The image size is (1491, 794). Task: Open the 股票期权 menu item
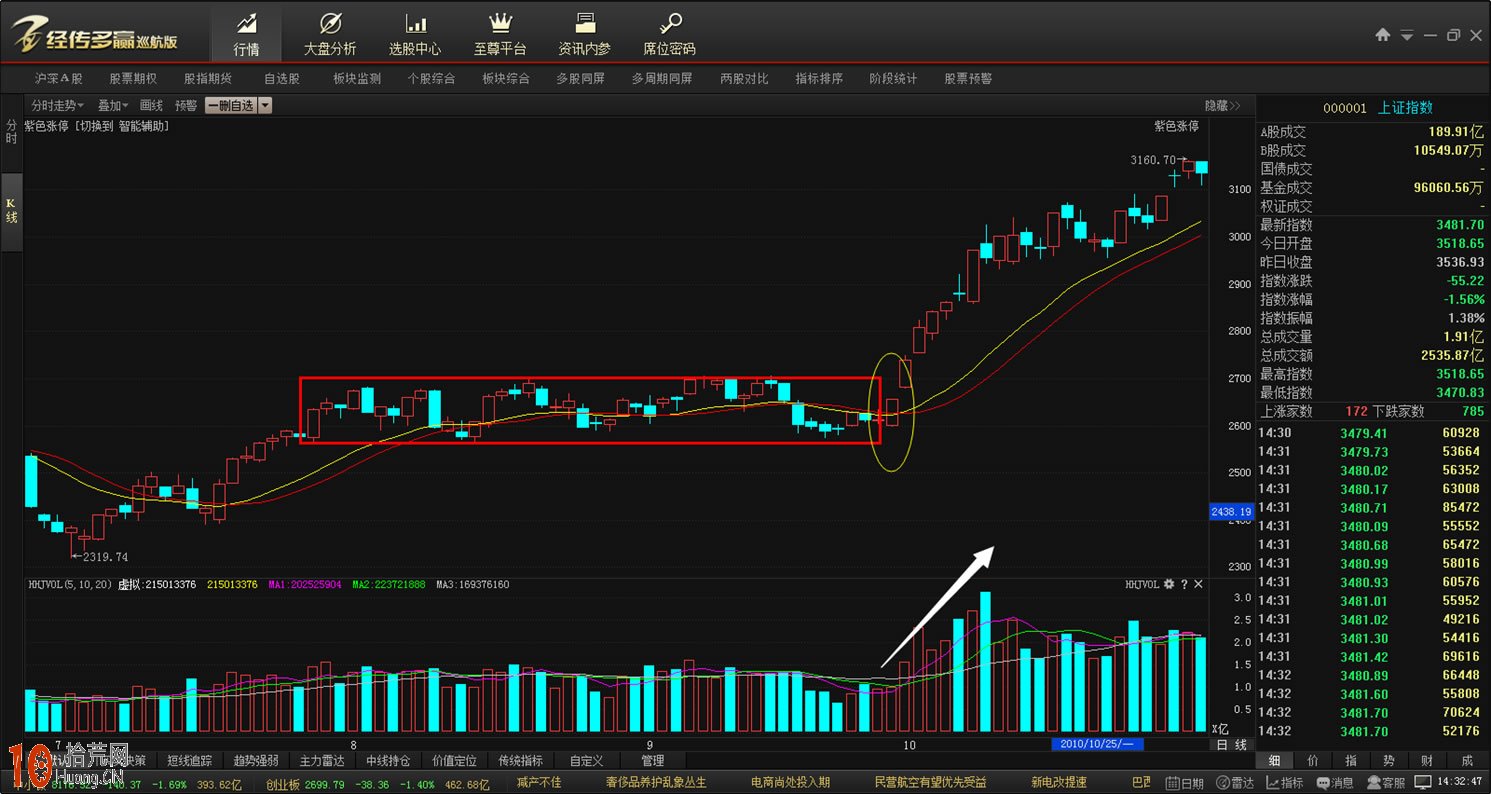click(133, 78)
